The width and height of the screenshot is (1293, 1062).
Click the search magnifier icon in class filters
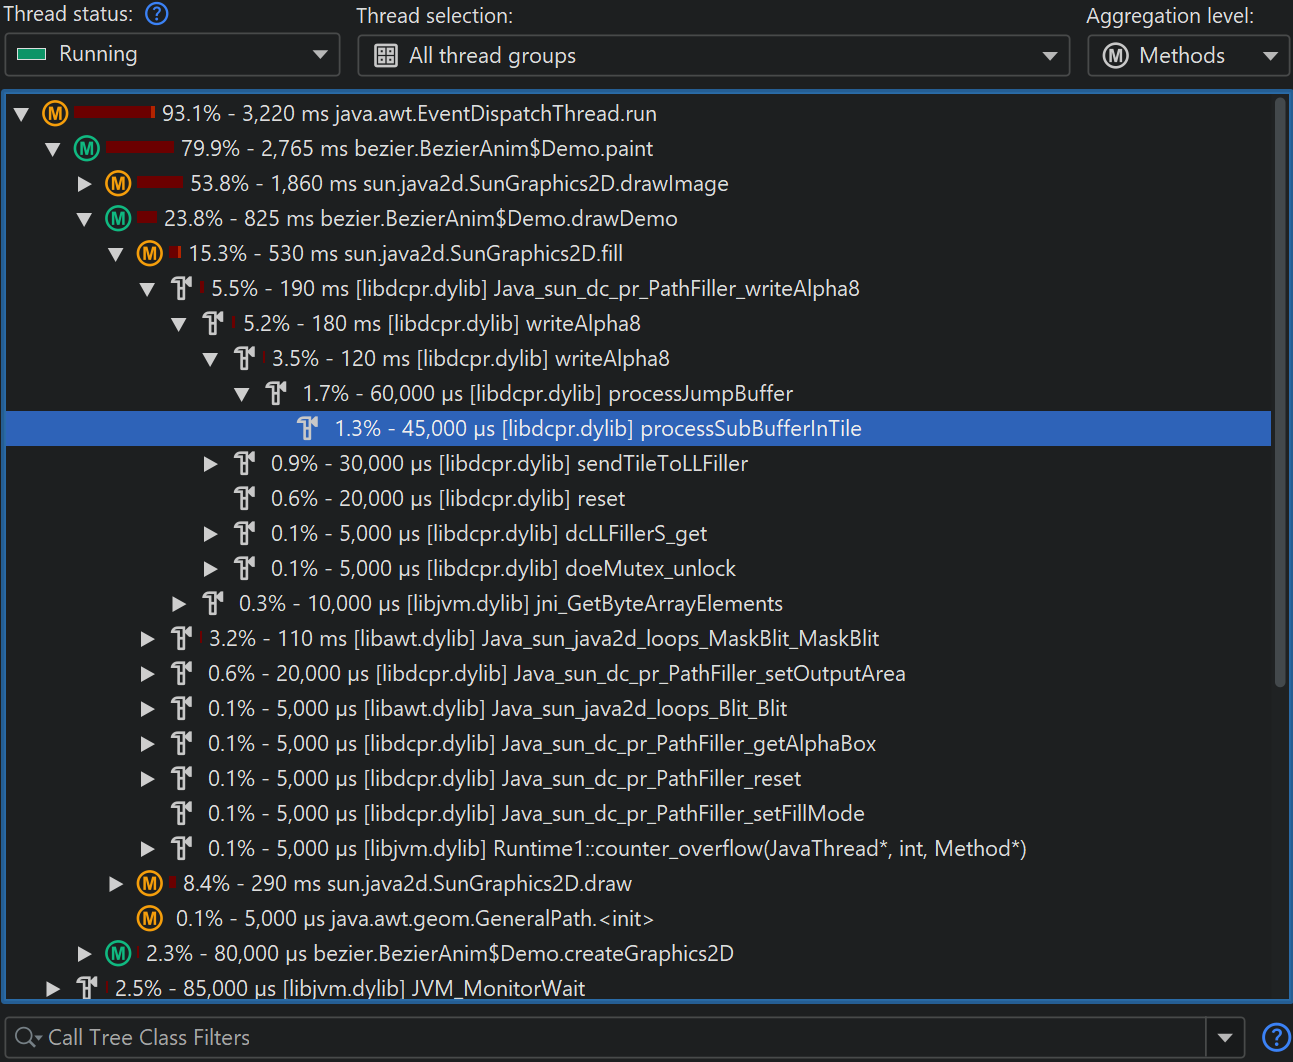click(27, 1038)
